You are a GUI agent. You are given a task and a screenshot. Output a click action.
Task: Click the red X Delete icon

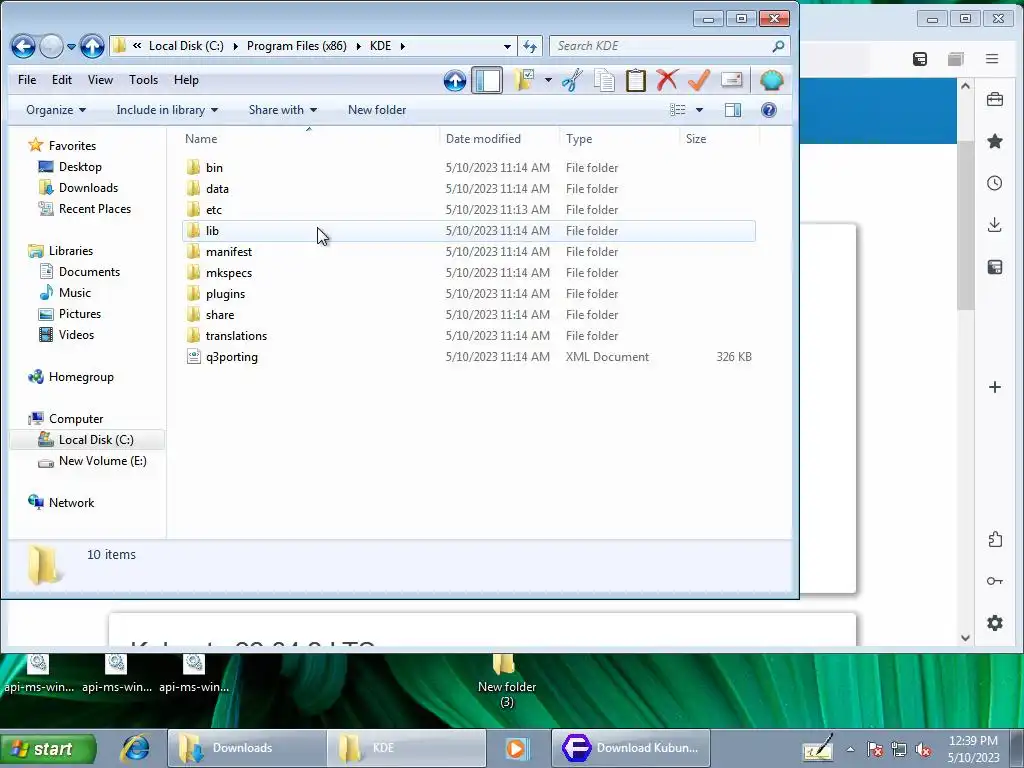[x=667, y=80]
